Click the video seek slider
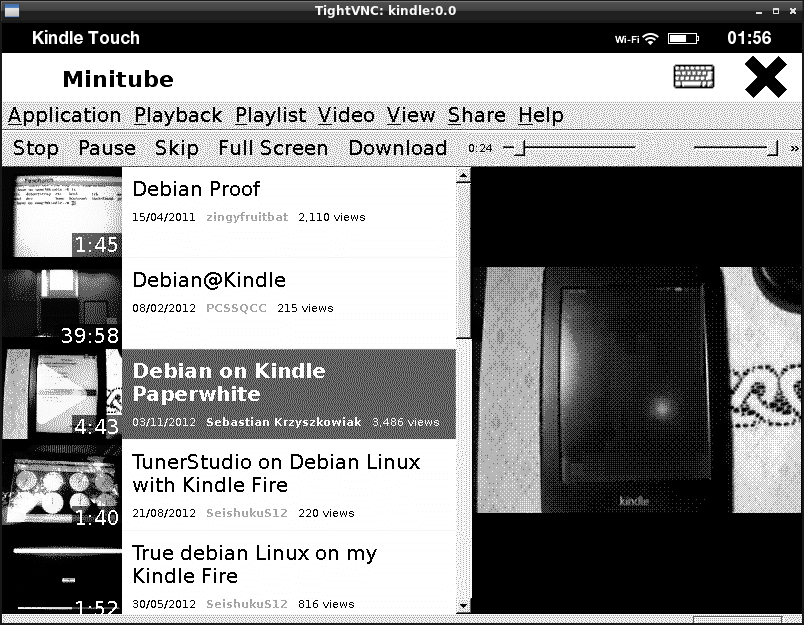804x625 pixels. coord(569,148)
